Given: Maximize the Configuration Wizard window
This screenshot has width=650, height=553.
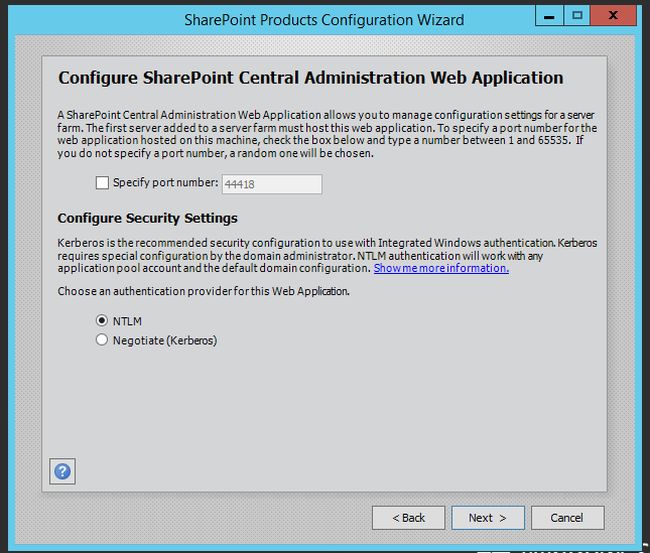Looking at the screenshot, I should click(x=577, y=16).
